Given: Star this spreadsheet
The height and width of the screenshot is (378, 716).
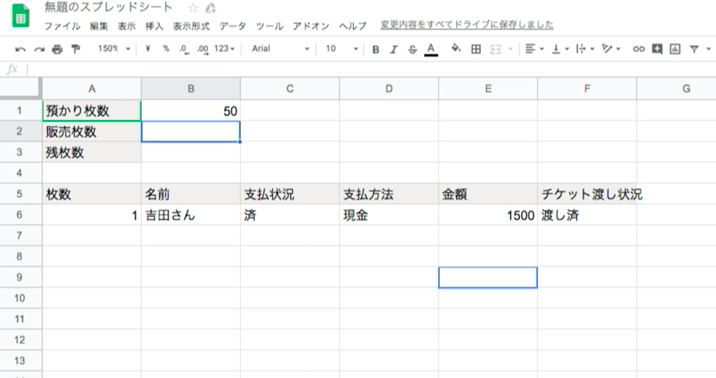Looking at the screenshot, I should [193, 8].
